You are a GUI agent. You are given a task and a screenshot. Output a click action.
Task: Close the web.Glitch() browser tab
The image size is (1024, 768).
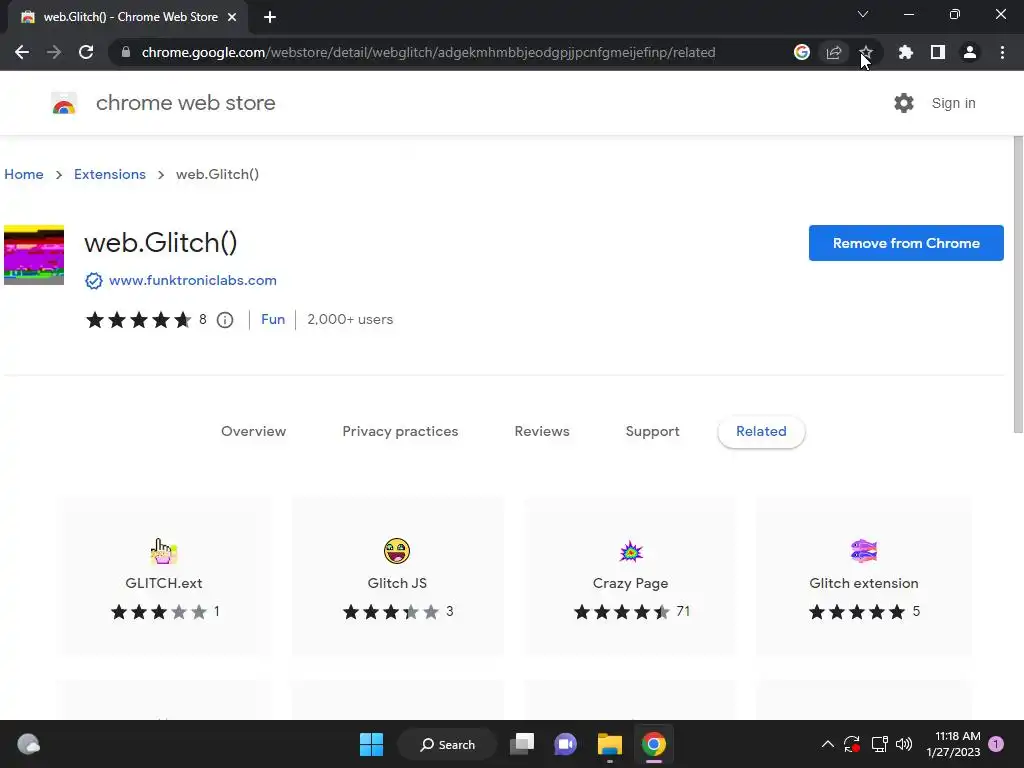(x=232, y=17)
